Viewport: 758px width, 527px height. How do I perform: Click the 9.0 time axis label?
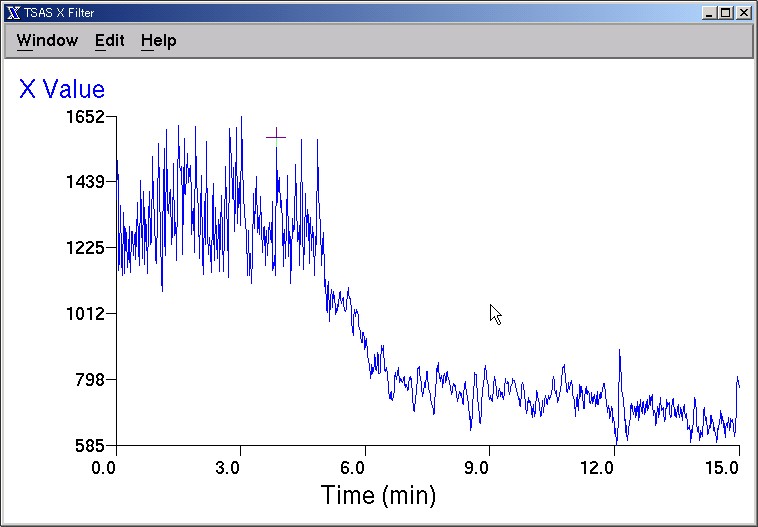[477, 468]
